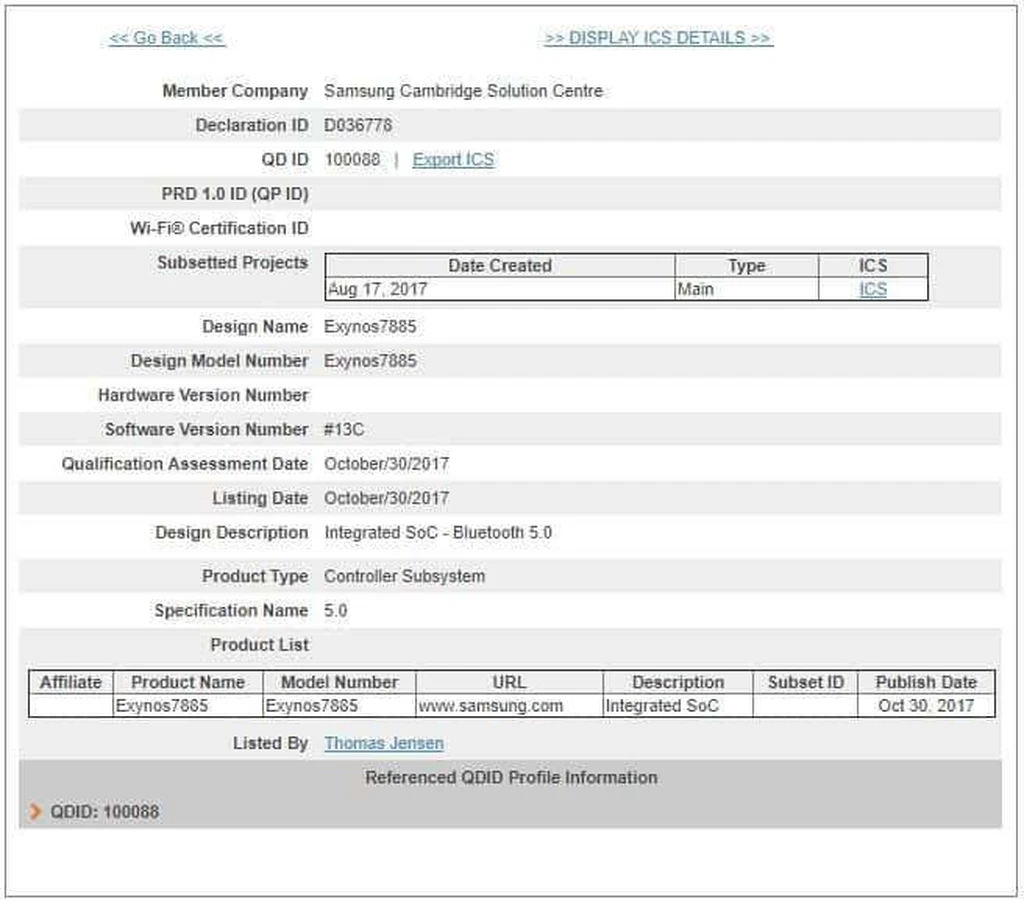Click the Main type cell
Viewport: 1024px width, 902px height.
pyautogui.click(x=746, y=289)
